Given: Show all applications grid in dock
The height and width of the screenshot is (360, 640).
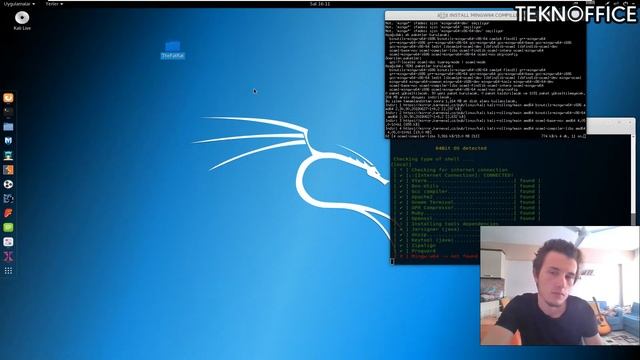Looking at the screenshot, I should pyautogui.click(x=8, y=271).
